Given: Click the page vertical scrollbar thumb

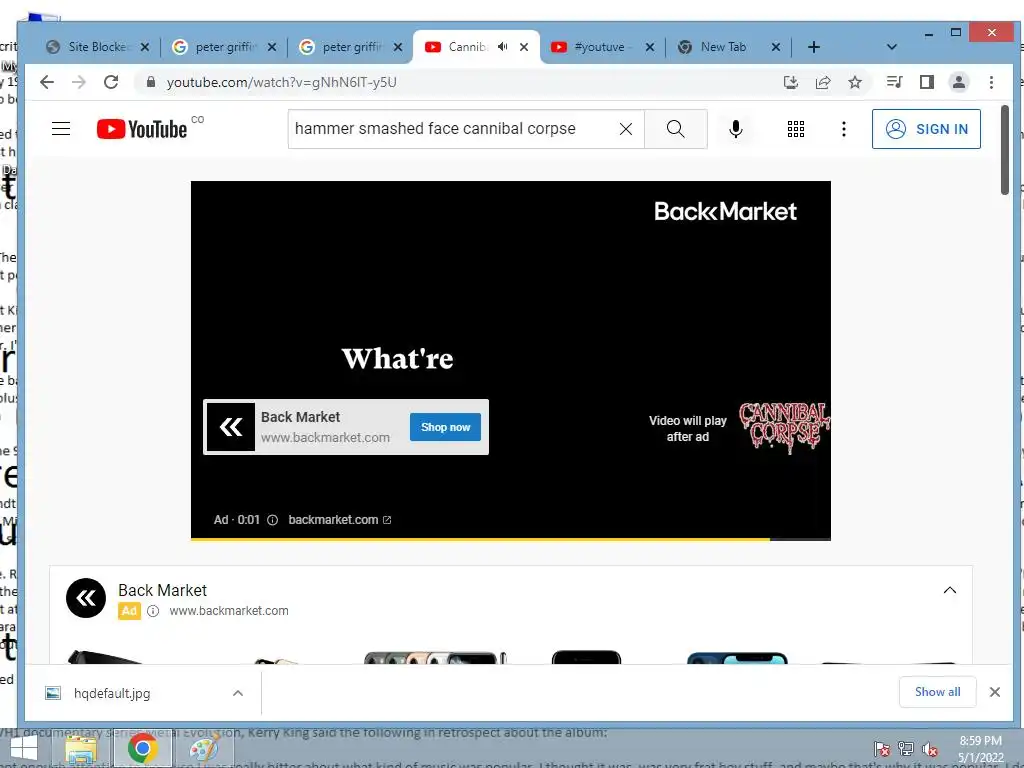Looking at the screenshot, I should [1005, 150].
